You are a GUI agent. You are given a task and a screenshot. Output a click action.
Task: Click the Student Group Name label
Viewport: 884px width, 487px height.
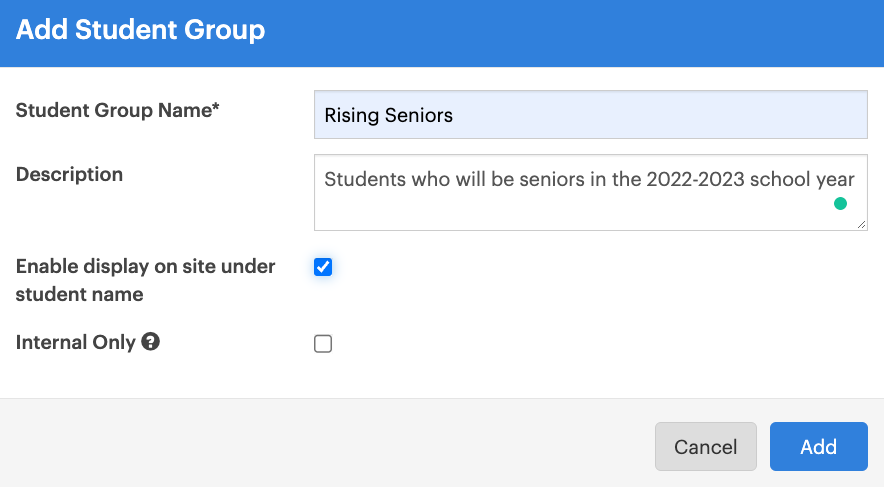117,110
